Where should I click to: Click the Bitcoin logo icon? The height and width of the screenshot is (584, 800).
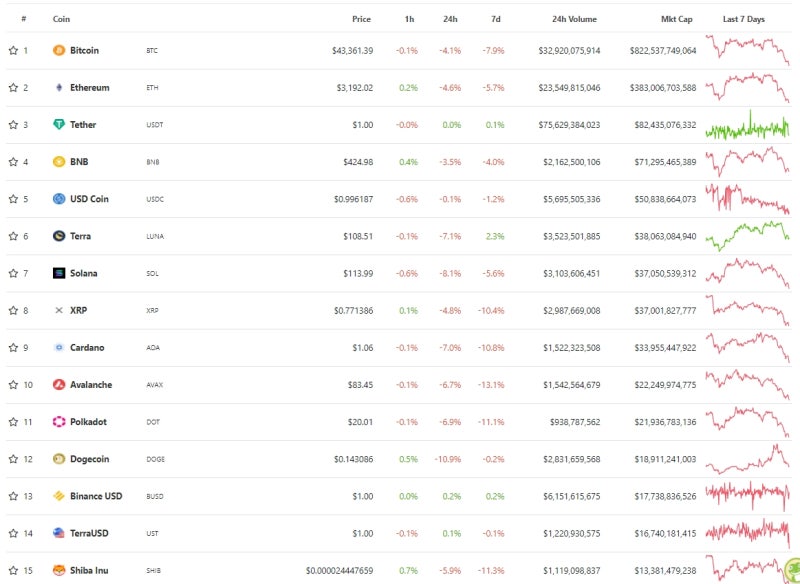tap(59, 50)
